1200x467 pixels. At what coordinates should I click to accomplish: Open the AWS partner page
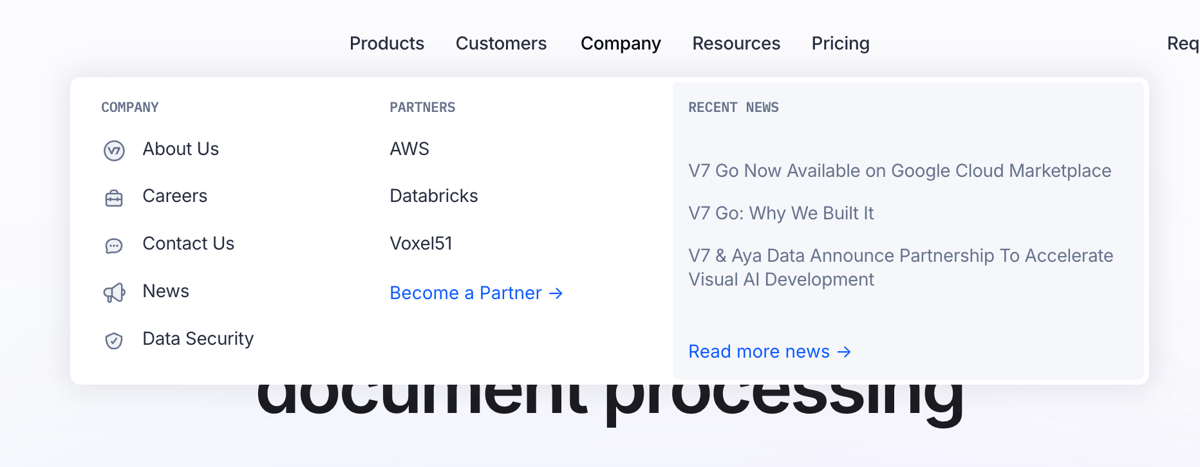(x=409, y=149)
